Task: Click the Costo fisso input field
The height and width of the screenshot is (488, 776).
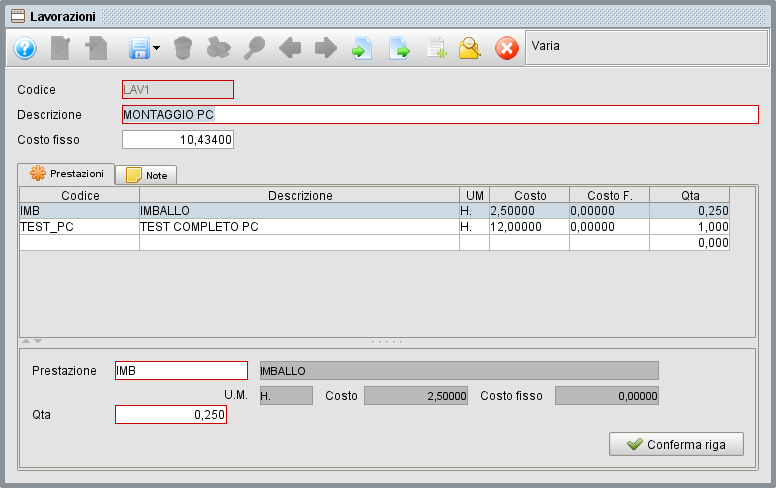Action: (x=178, y=140)
